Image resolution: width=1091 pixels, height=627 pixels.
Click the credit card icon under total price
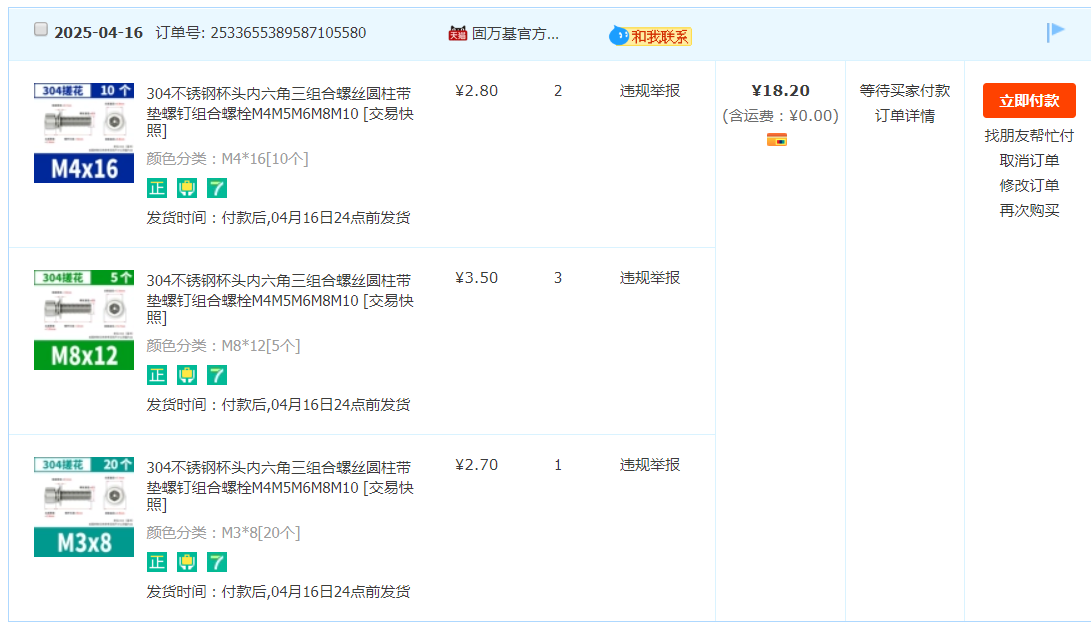pos(777,139)
